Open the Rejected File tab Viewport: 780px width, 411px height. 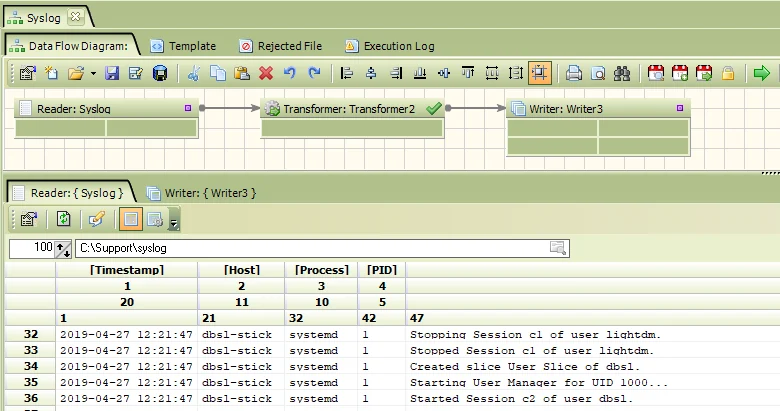(x=281, y=46)
